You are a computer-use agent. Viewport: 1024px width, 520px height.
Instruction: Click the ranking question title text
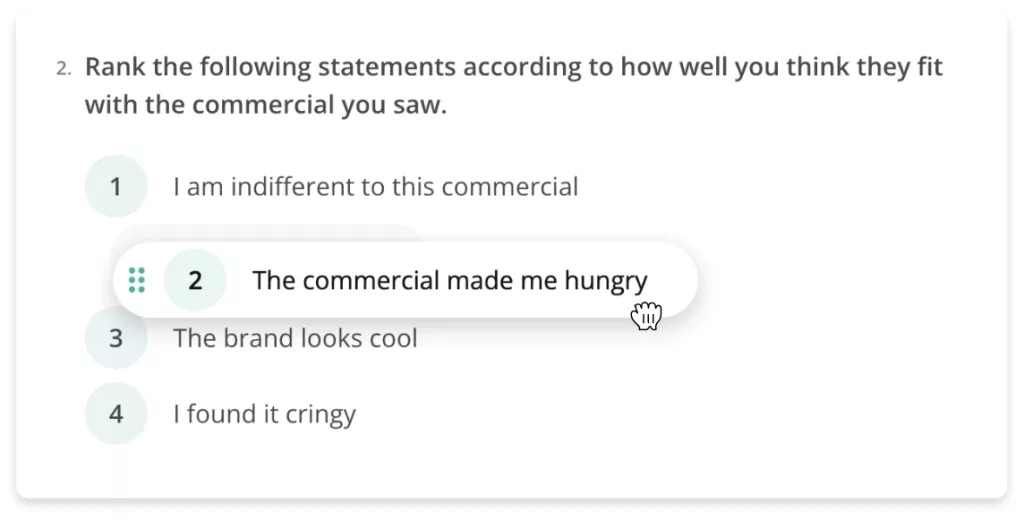[514, 85]
